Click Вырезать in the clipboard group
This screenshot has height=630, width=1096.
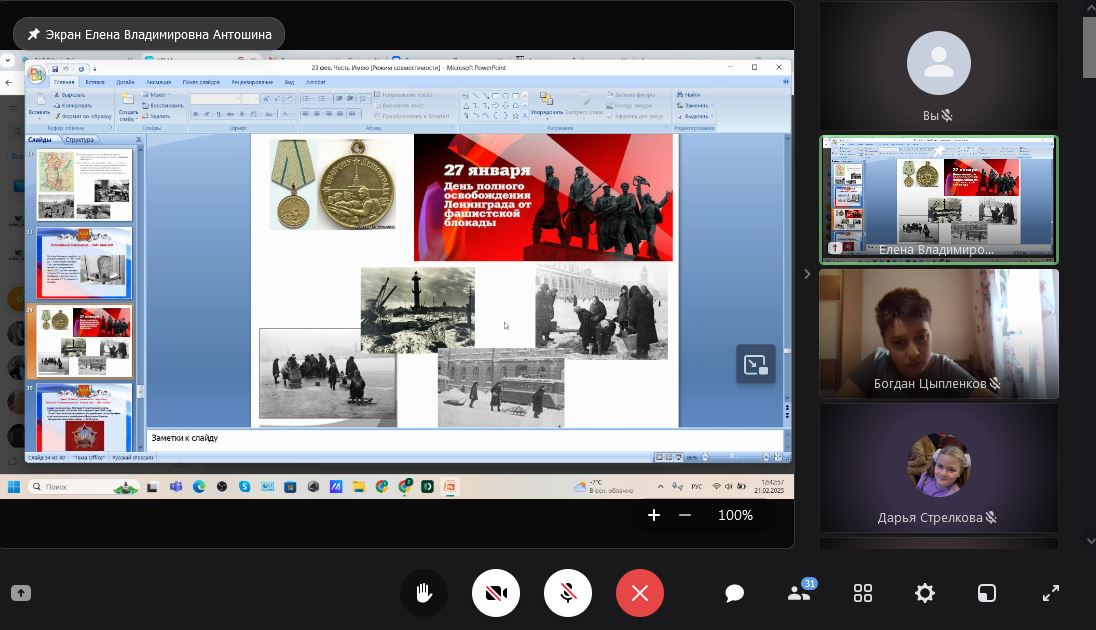tap(70, 94)
